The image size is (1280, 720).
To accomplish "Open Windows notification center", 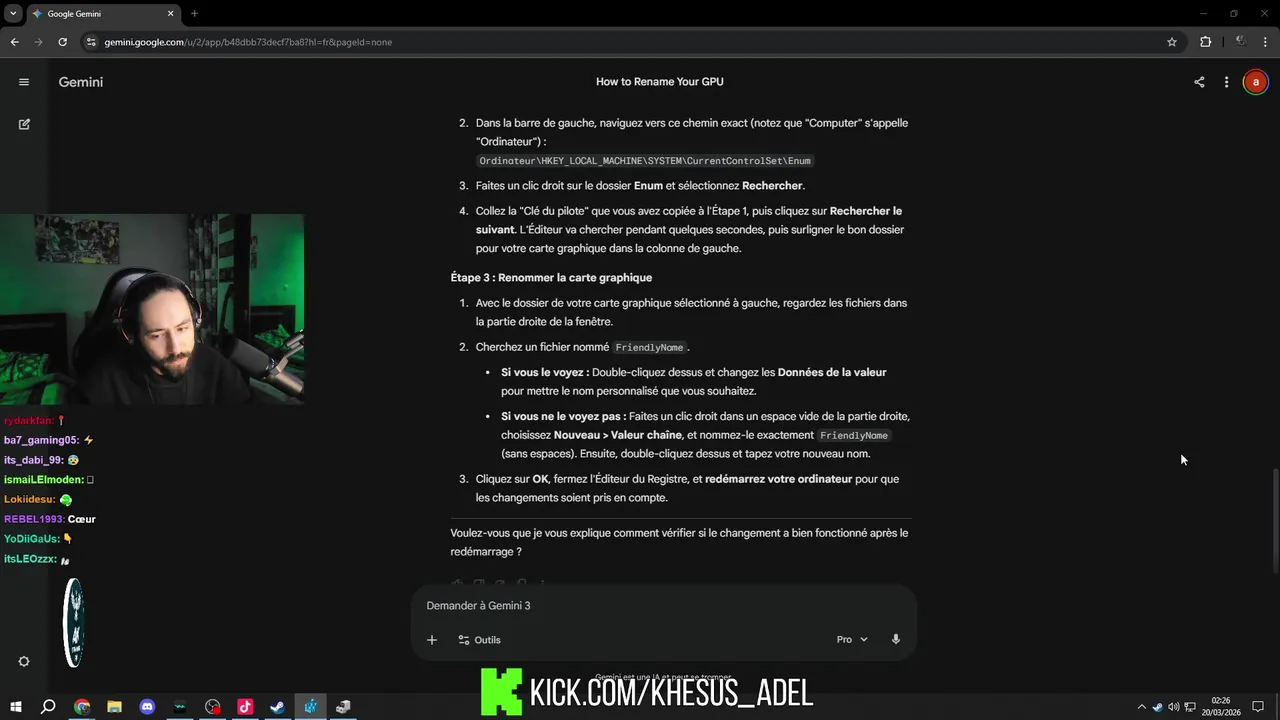I will (x=1258, y=707).
